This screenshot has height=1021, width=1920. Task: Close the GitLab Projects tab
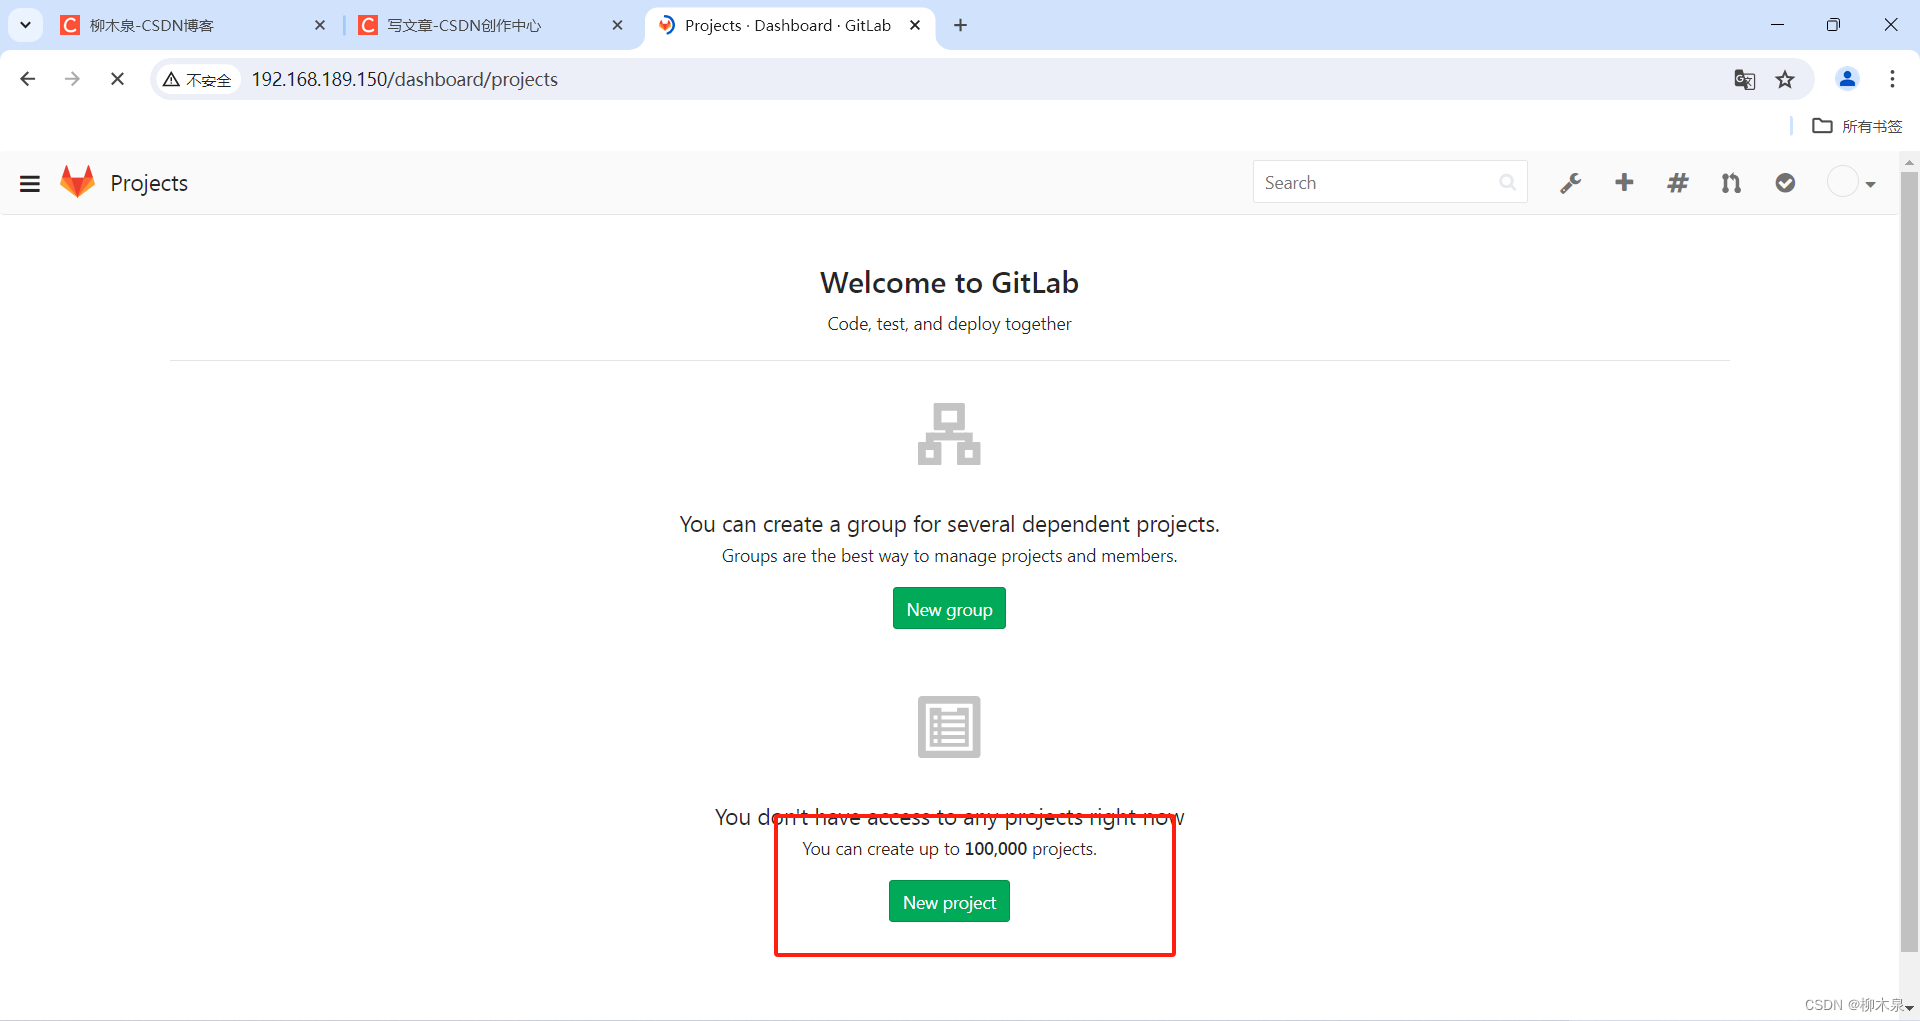(915, 25)
